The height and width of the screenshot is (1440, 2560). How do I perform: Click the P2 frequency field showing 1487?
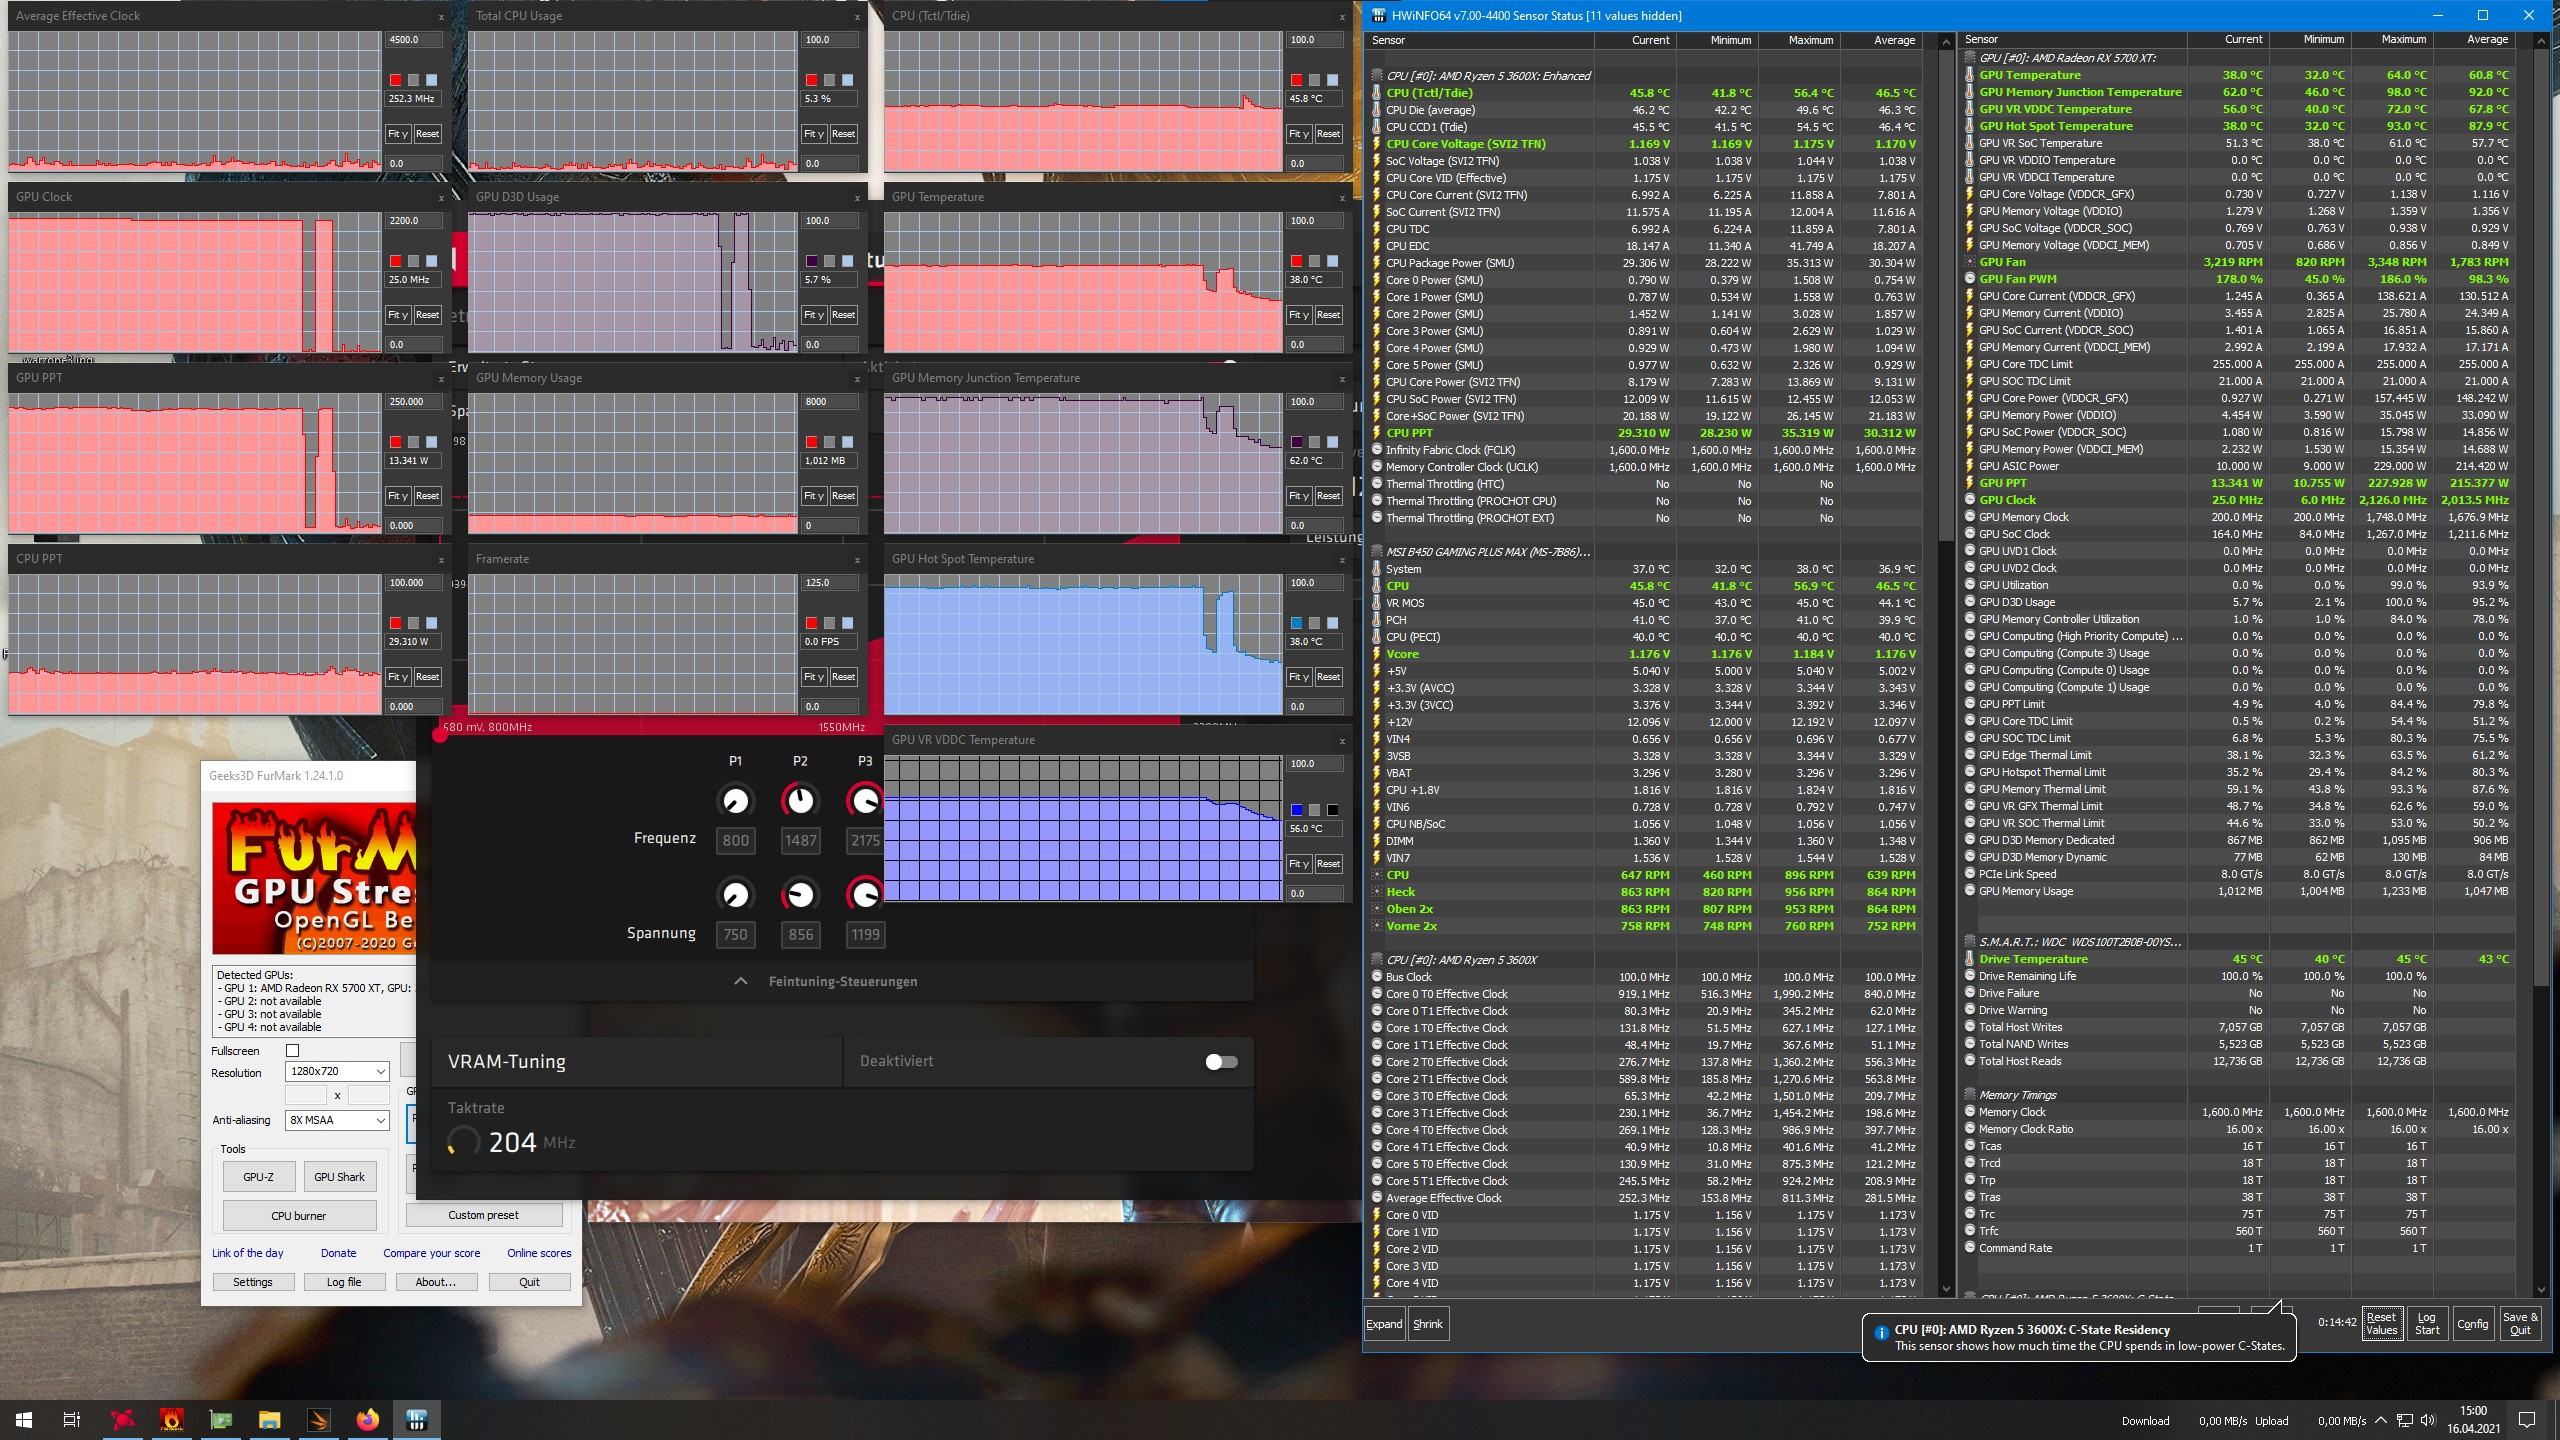point(800,840)
